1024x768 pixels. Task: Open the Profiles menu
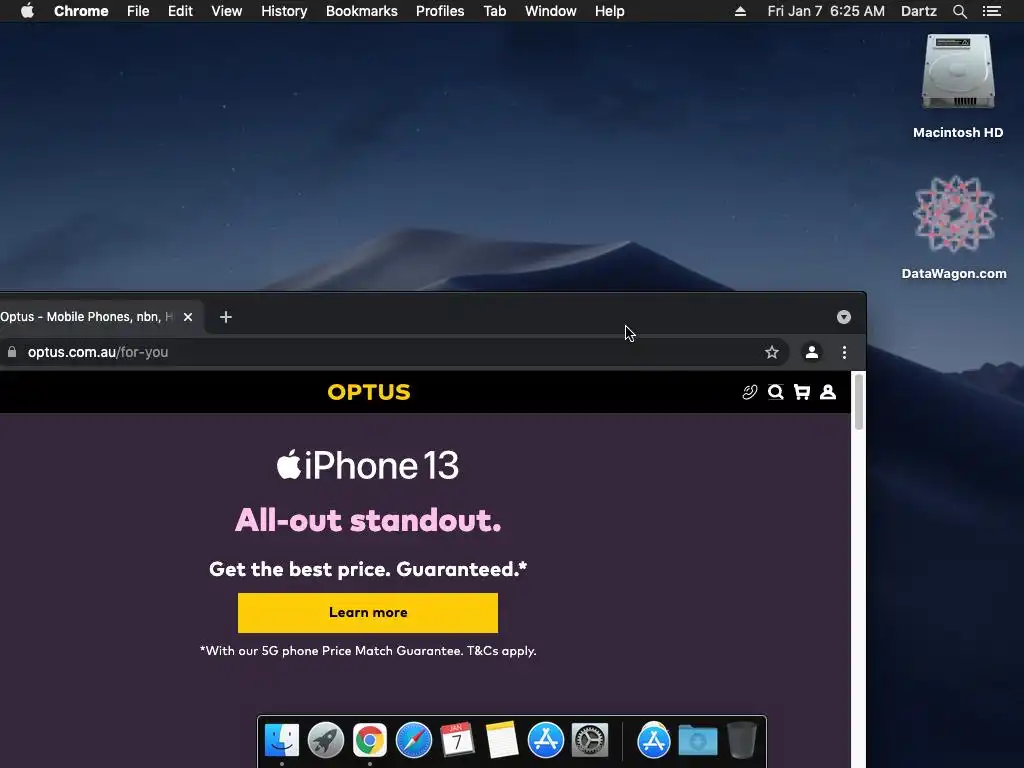pos(440,11)
